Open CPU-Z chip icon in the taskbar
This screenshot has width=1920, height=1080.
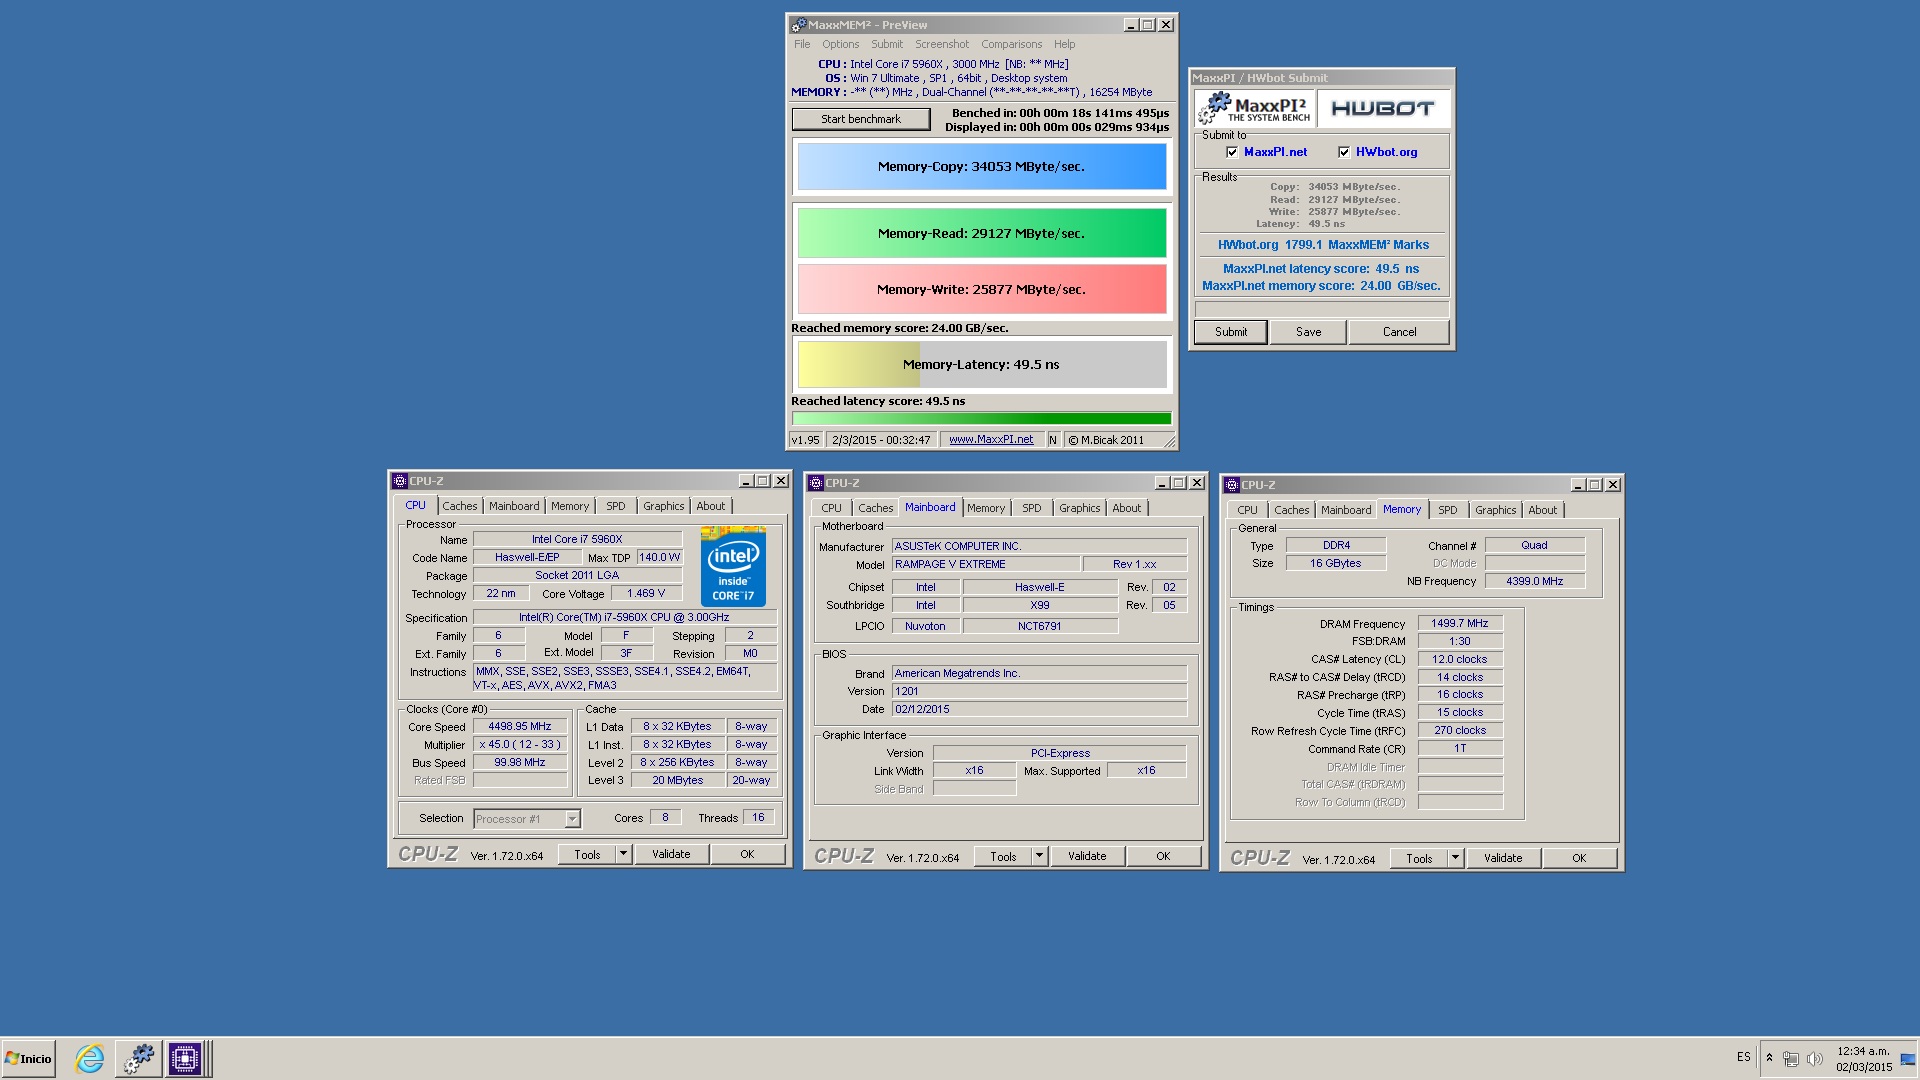(185, 1058)
